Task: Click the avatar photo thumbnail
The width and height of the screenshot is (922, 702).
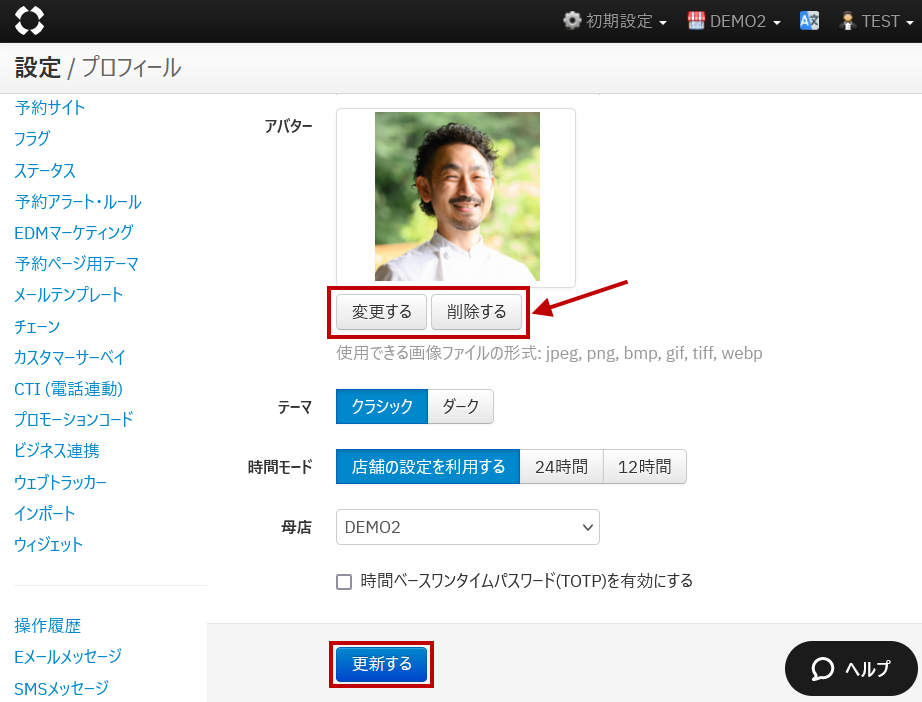Action: click(457, 196)
